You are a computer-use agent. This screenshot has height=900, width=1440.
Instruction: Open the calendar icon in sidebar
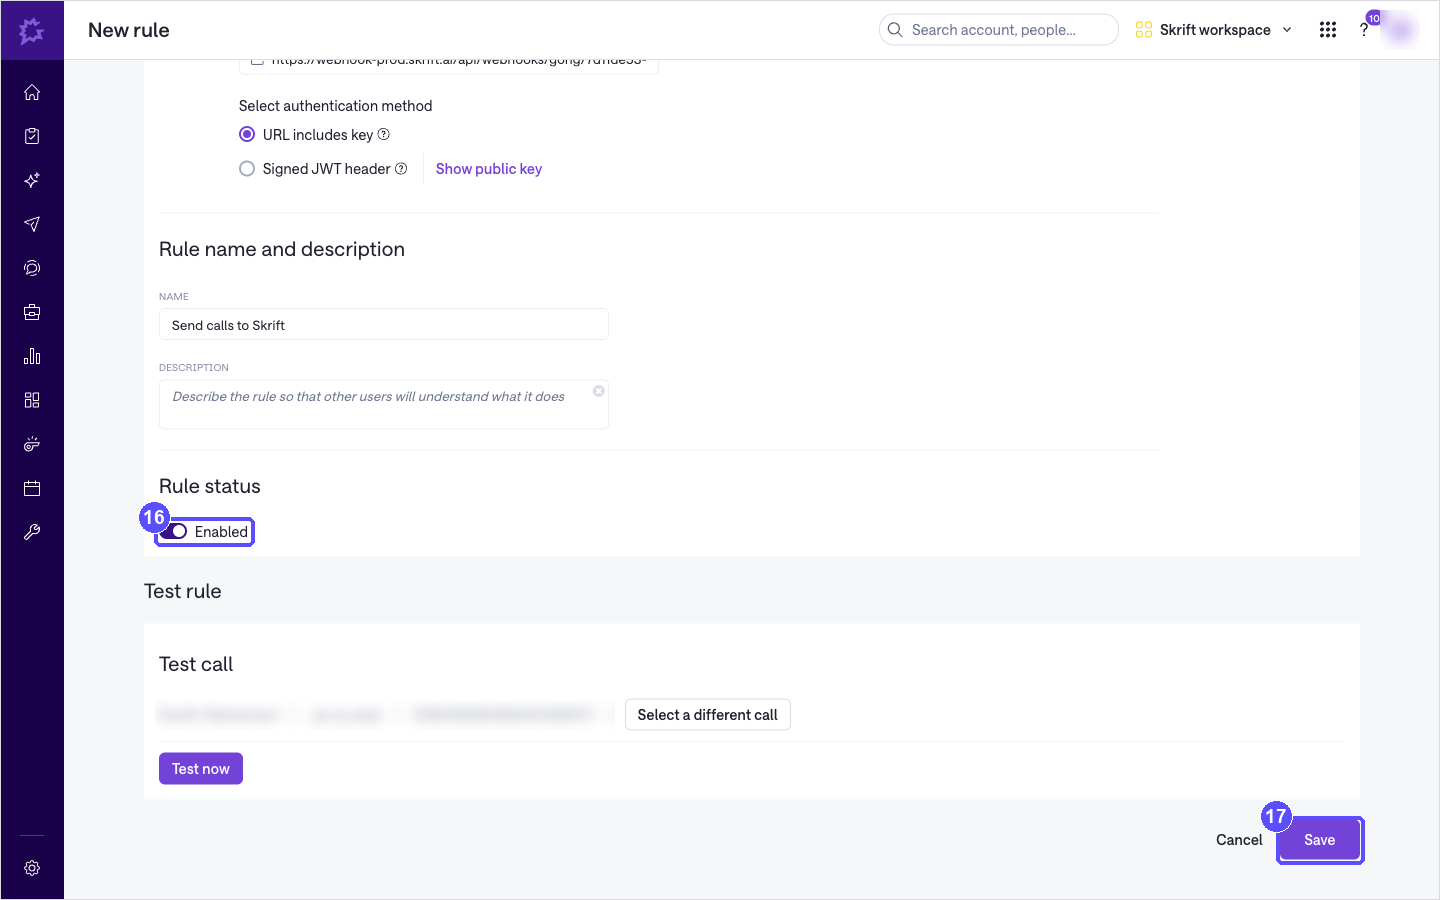32,488
